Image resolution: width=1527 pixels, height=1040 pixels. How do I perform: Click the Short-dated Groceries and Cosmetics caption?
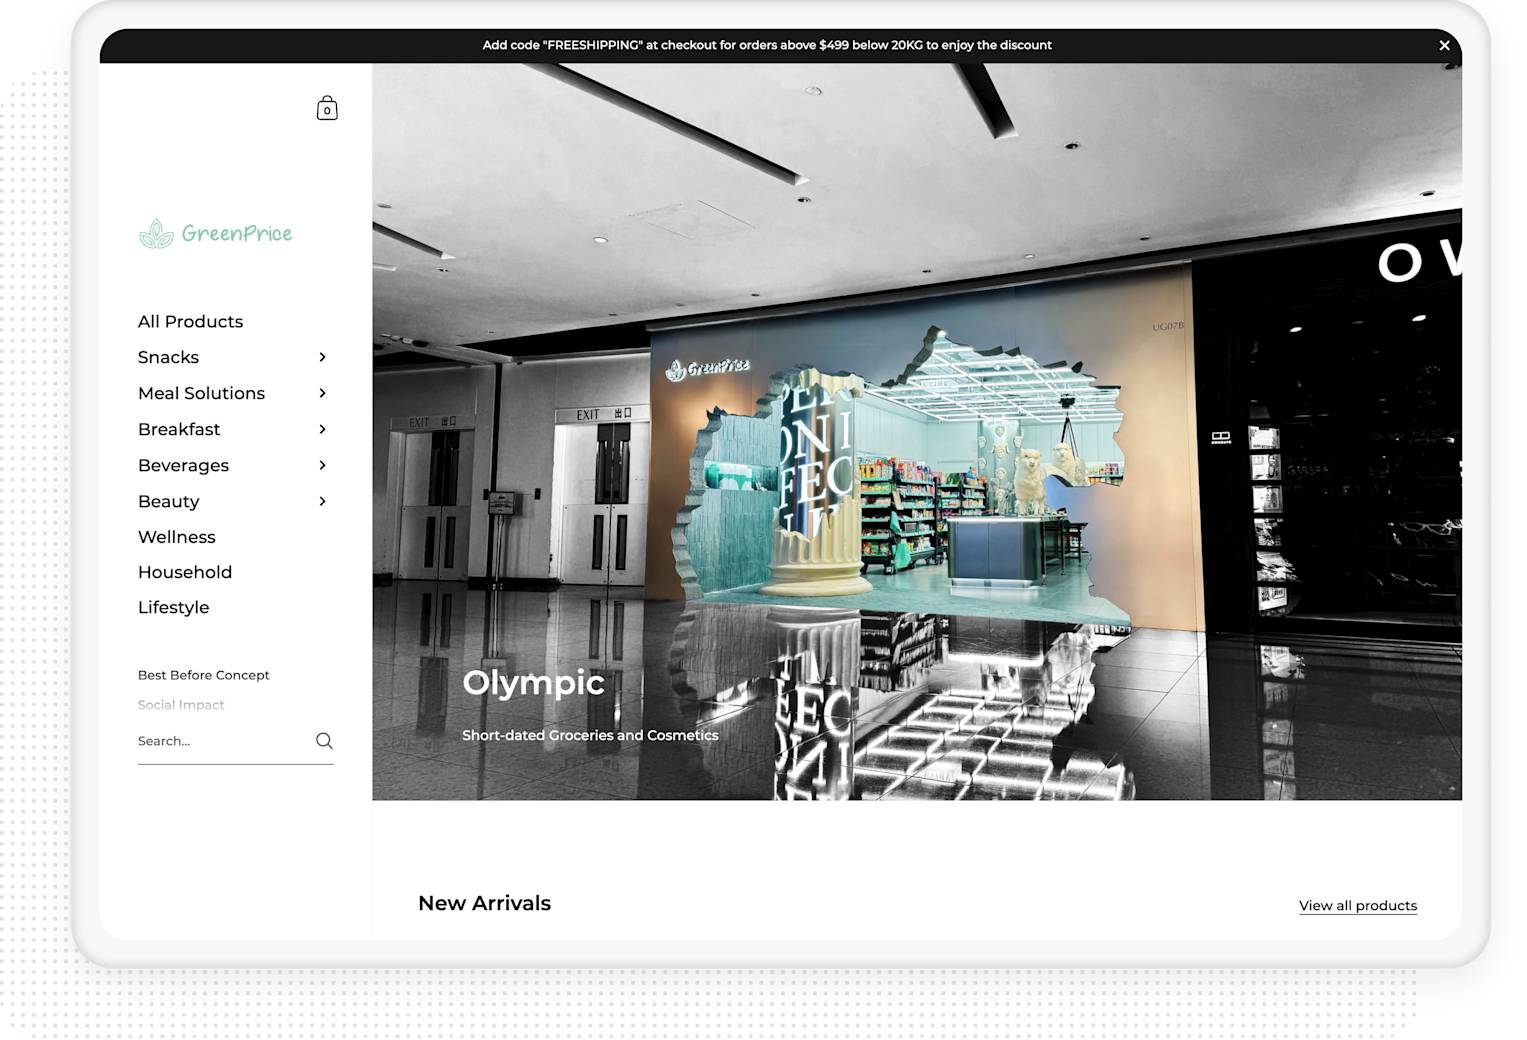coord(590,735)
